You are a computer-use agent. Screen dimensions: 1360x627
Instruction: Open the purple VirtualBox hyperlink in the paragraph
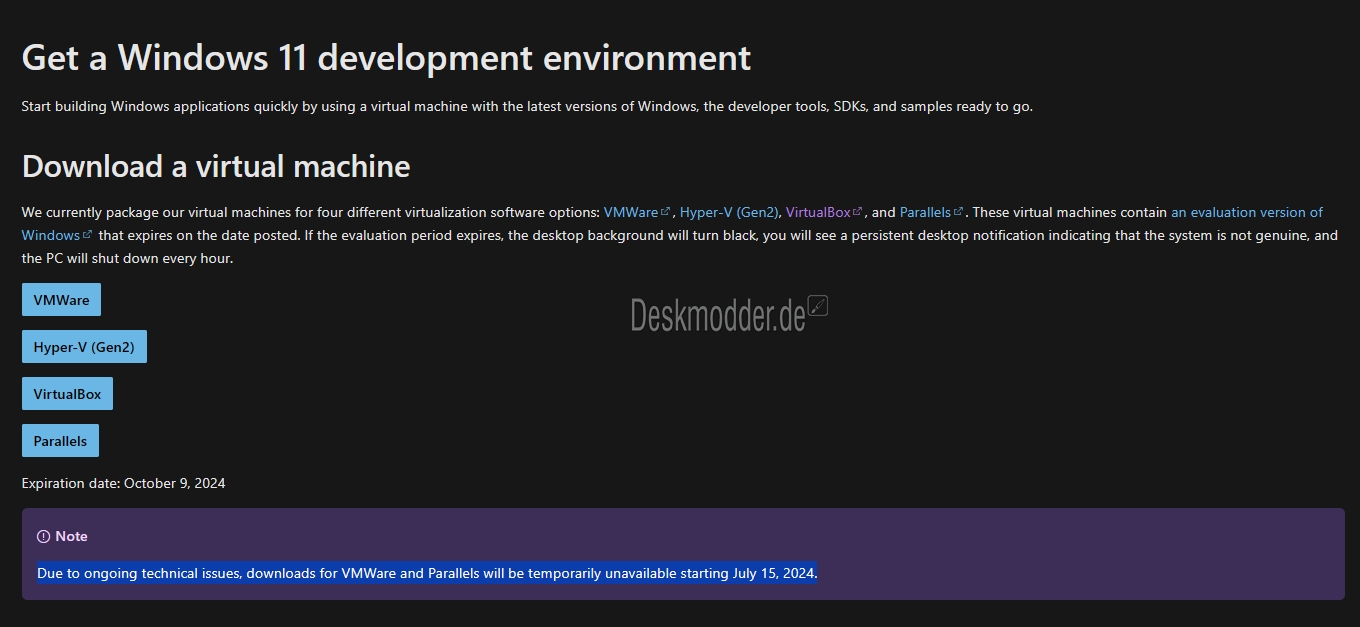[x=824, y=212]
